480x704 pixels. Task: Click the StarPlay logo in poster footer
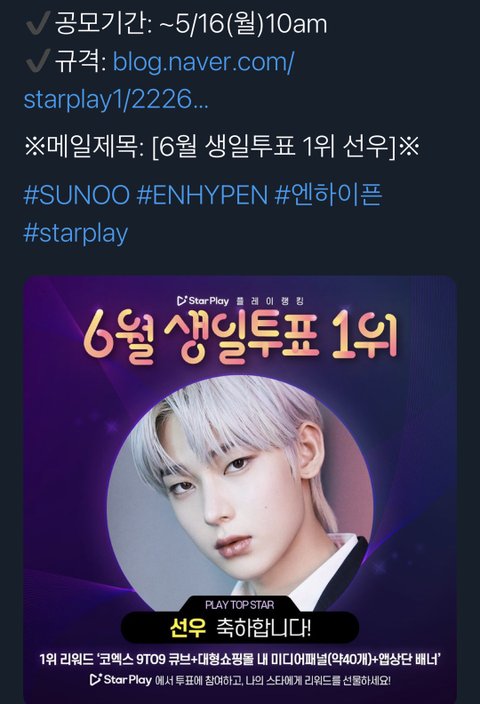coord(120,679)
